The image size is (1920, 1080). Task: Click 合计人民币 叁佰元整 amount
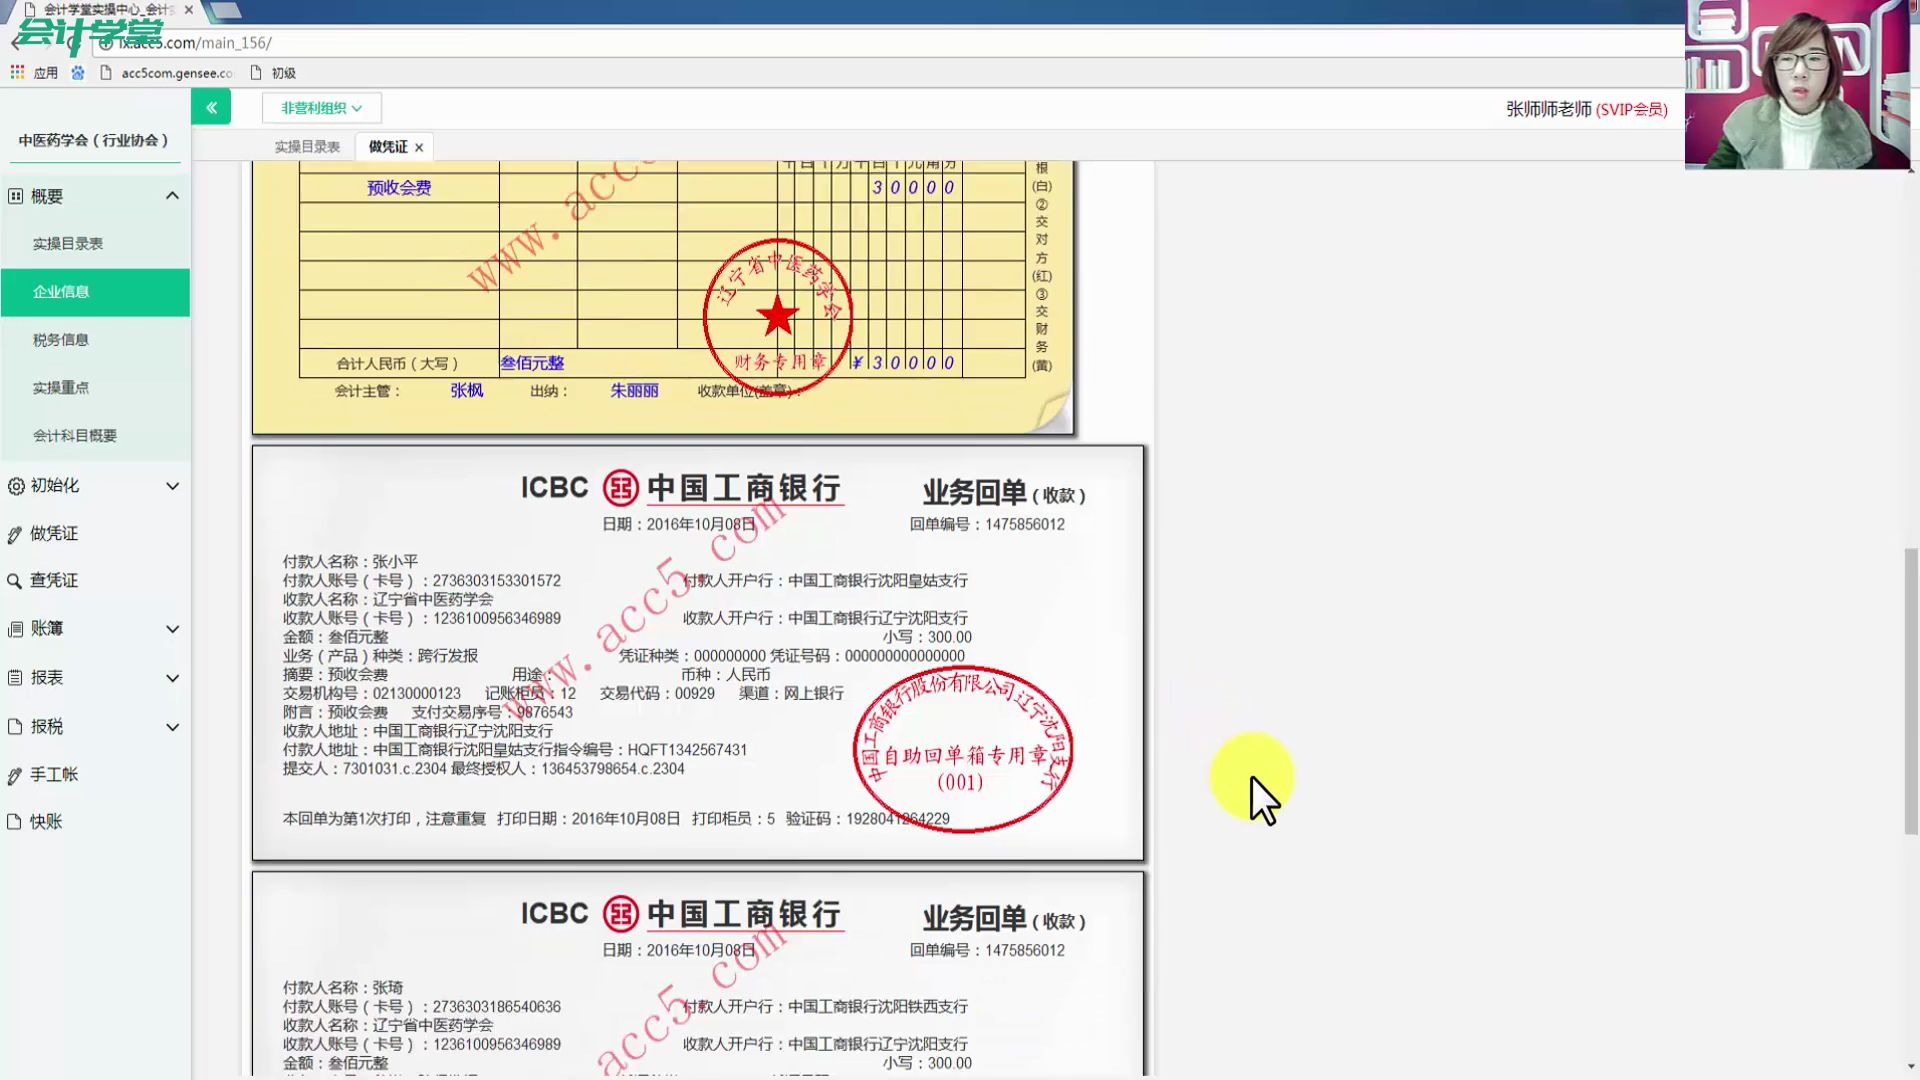point(532,363)
